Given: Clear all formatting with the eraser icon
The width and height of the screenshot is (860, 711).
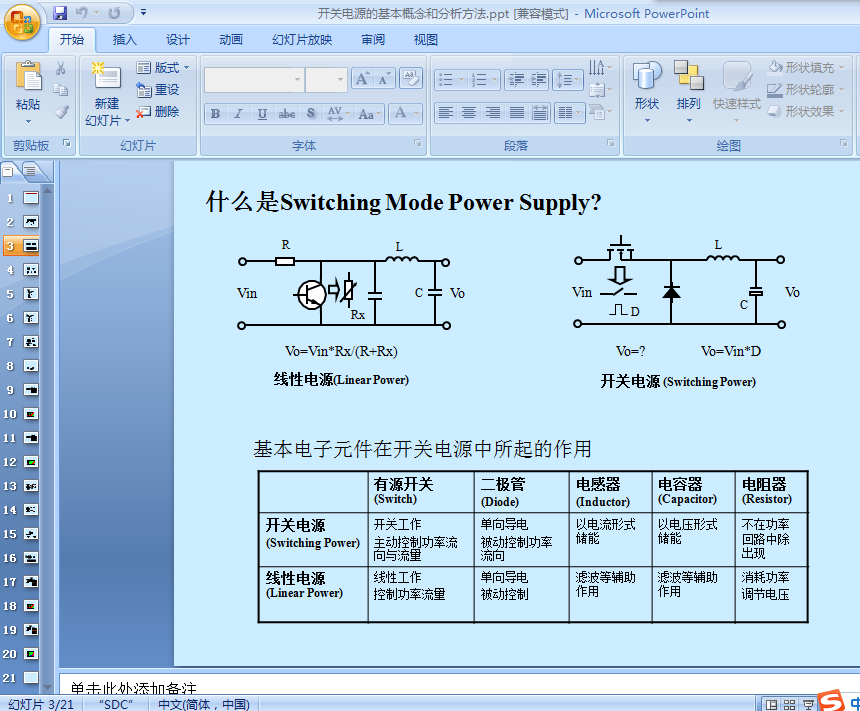Looking at the screenshot, I should pos(411,78).
